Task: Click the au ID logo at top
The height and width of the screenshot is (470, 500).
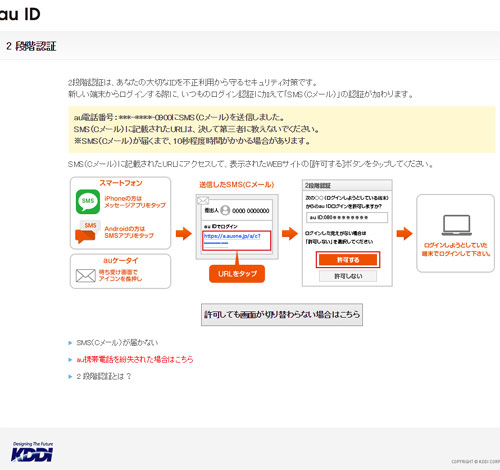Action: click(x=20, y=14)
